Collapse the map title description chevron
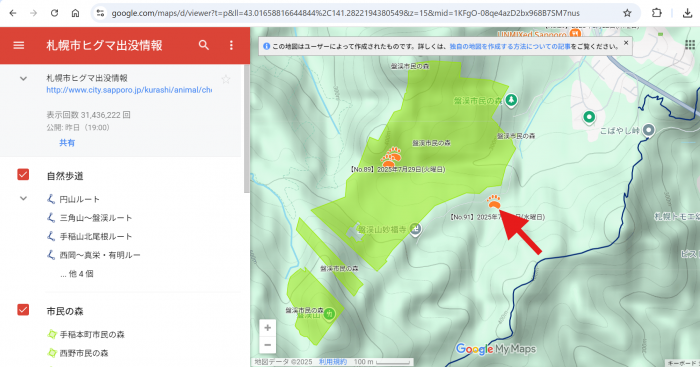The width and height of the screenshot is (700, 367). (x=23, y=79)
